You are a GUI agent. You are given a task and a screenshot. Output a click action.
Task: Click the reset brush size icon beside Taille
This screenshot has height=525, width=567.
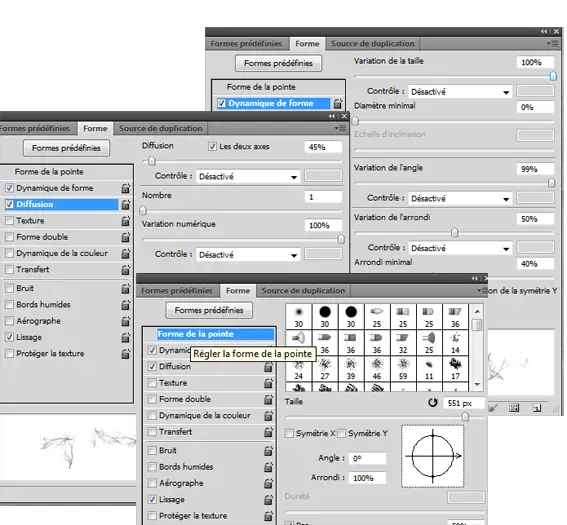point(432,402)
